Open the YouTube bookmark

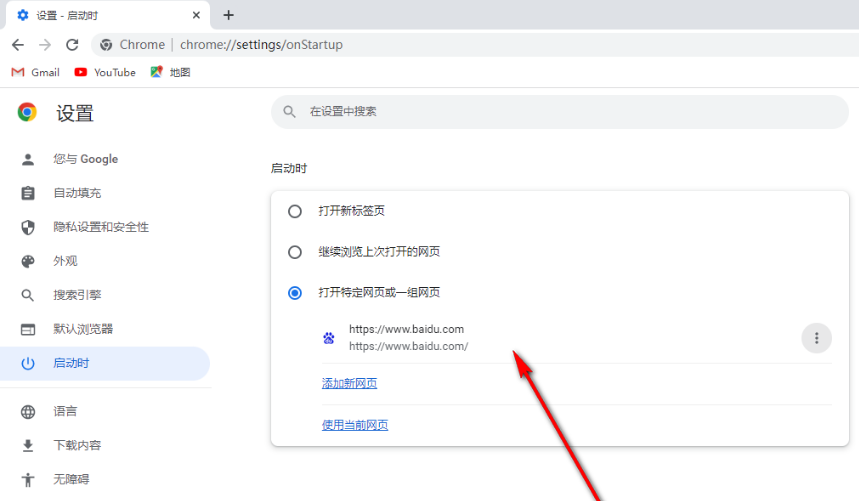point(105,72)
